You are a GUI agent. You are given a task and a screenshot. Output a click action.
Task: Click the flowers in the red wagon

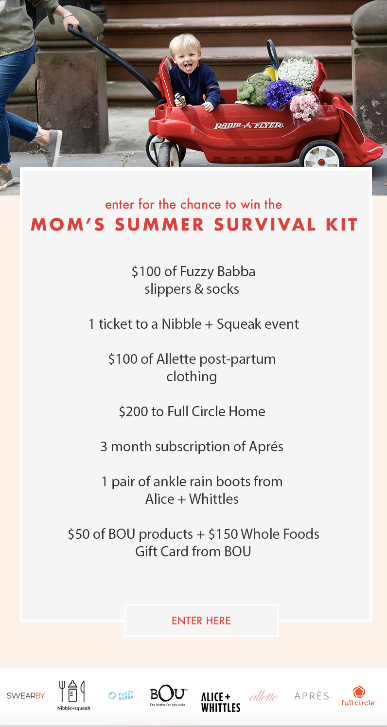[x=292, y=88]
